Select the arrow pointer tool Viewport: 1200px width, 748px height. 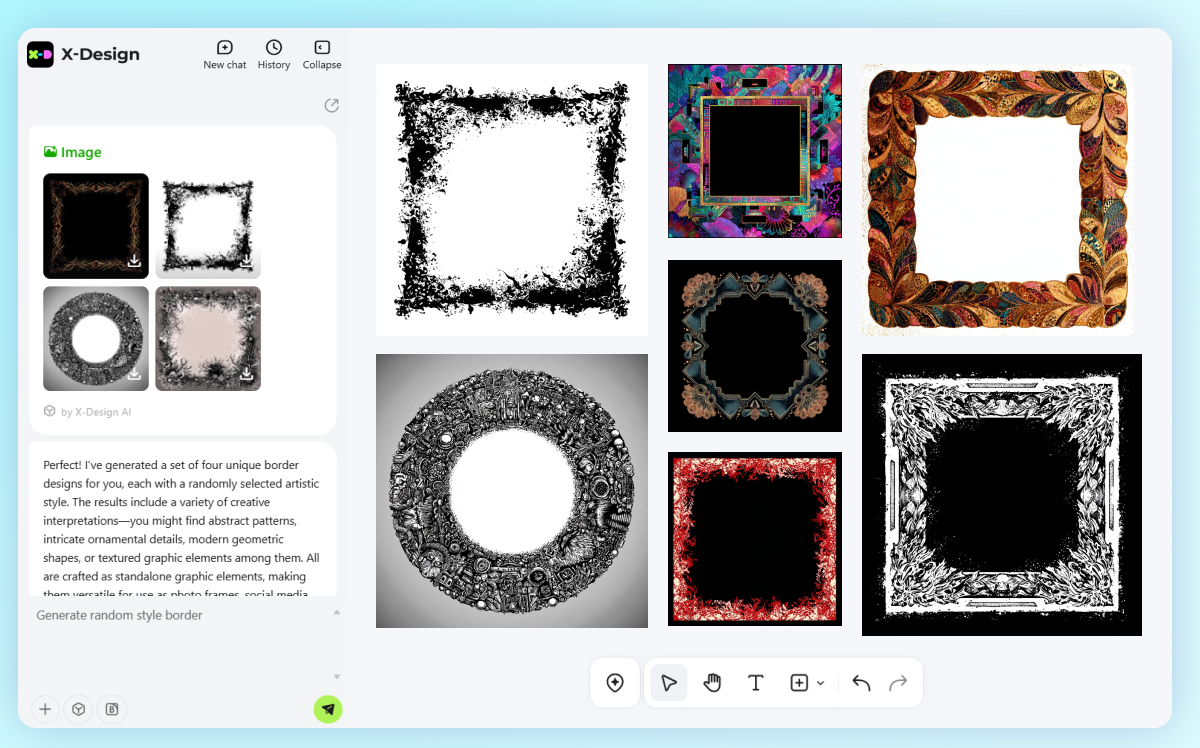669,683
